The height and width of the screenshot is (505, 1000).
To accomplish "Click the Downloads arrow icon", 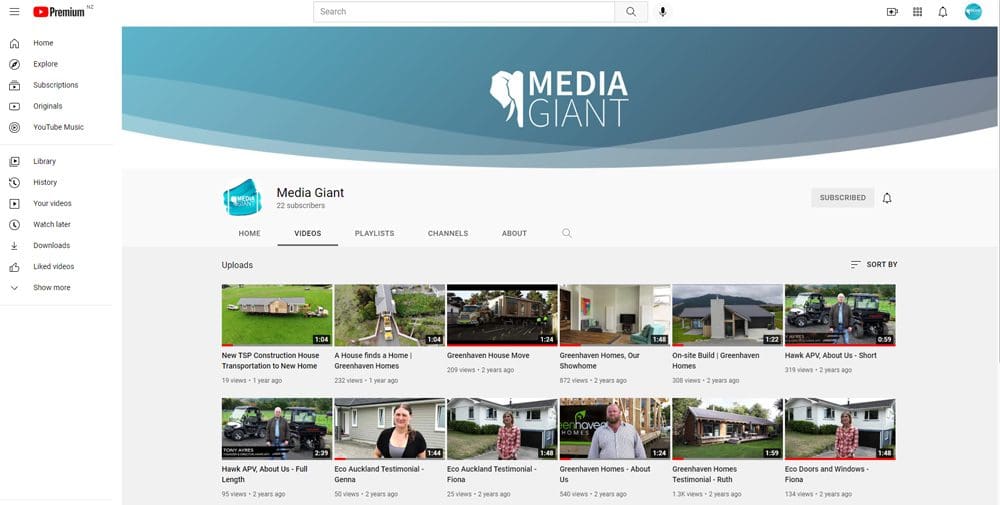I will [14, 245].
